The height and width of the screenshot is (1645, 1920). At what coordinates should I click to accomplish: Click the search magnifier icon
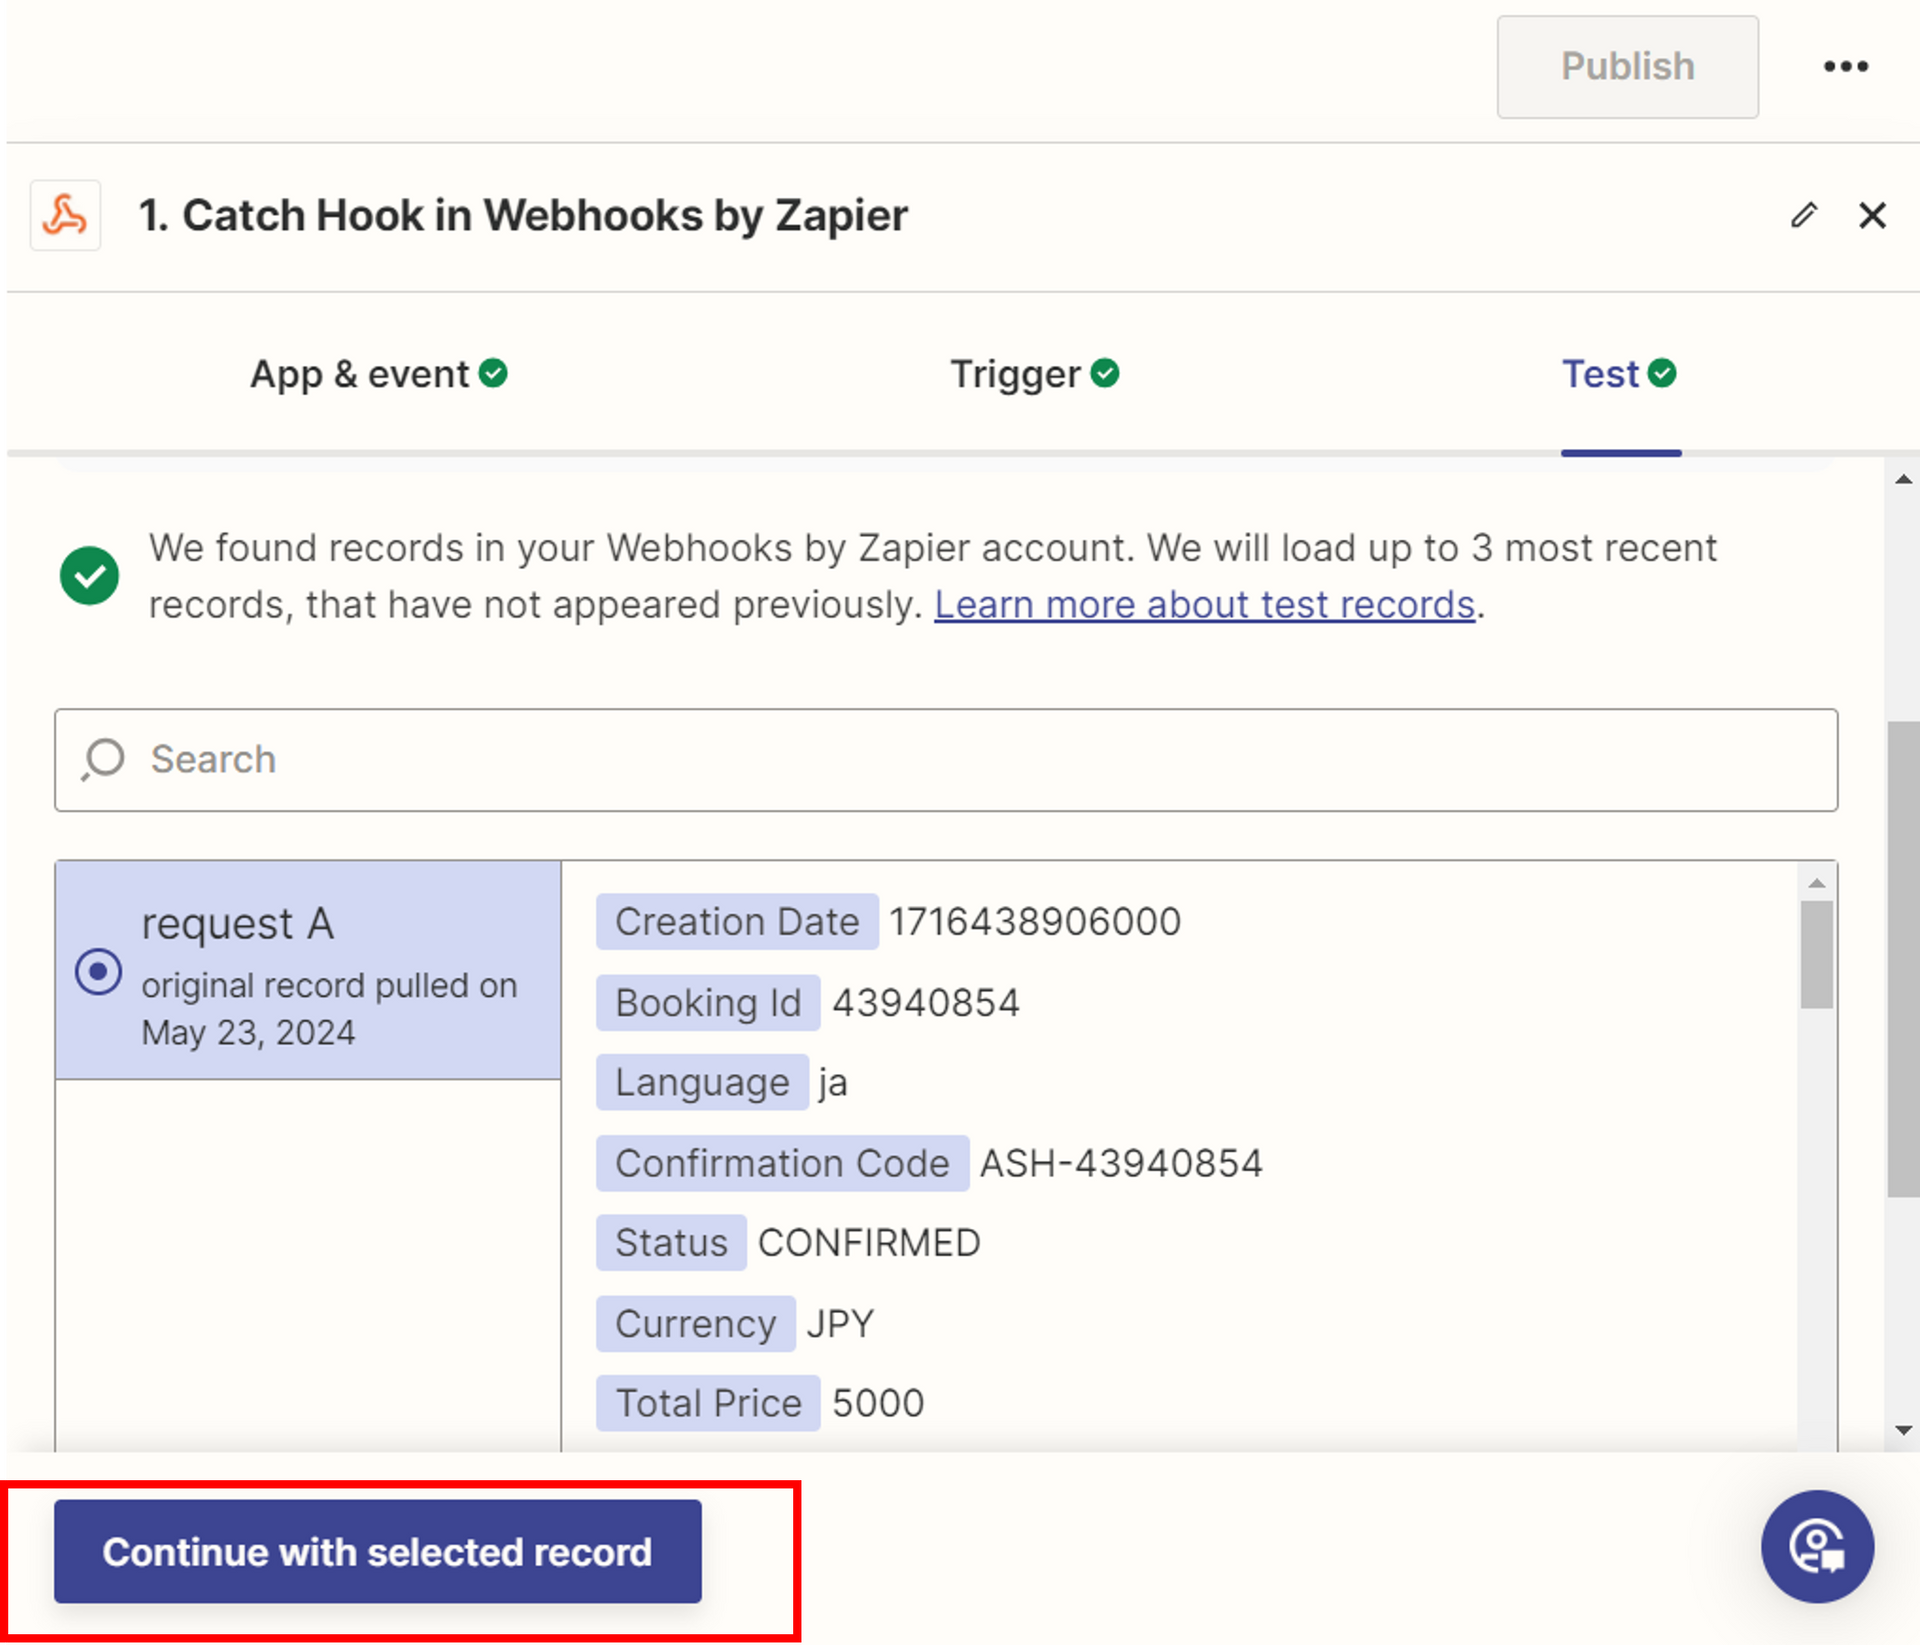pyautogui.click(x=103, y=759)
